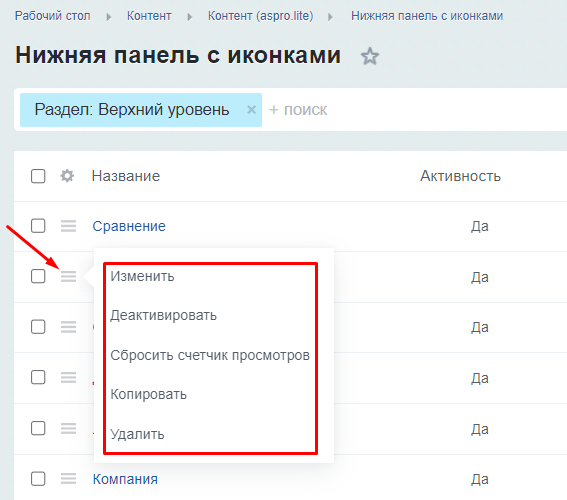Viewport: 567px width, 500px height.
Task: Click Сбросить счетчик просмотров menu item
Action: point(210,355)
